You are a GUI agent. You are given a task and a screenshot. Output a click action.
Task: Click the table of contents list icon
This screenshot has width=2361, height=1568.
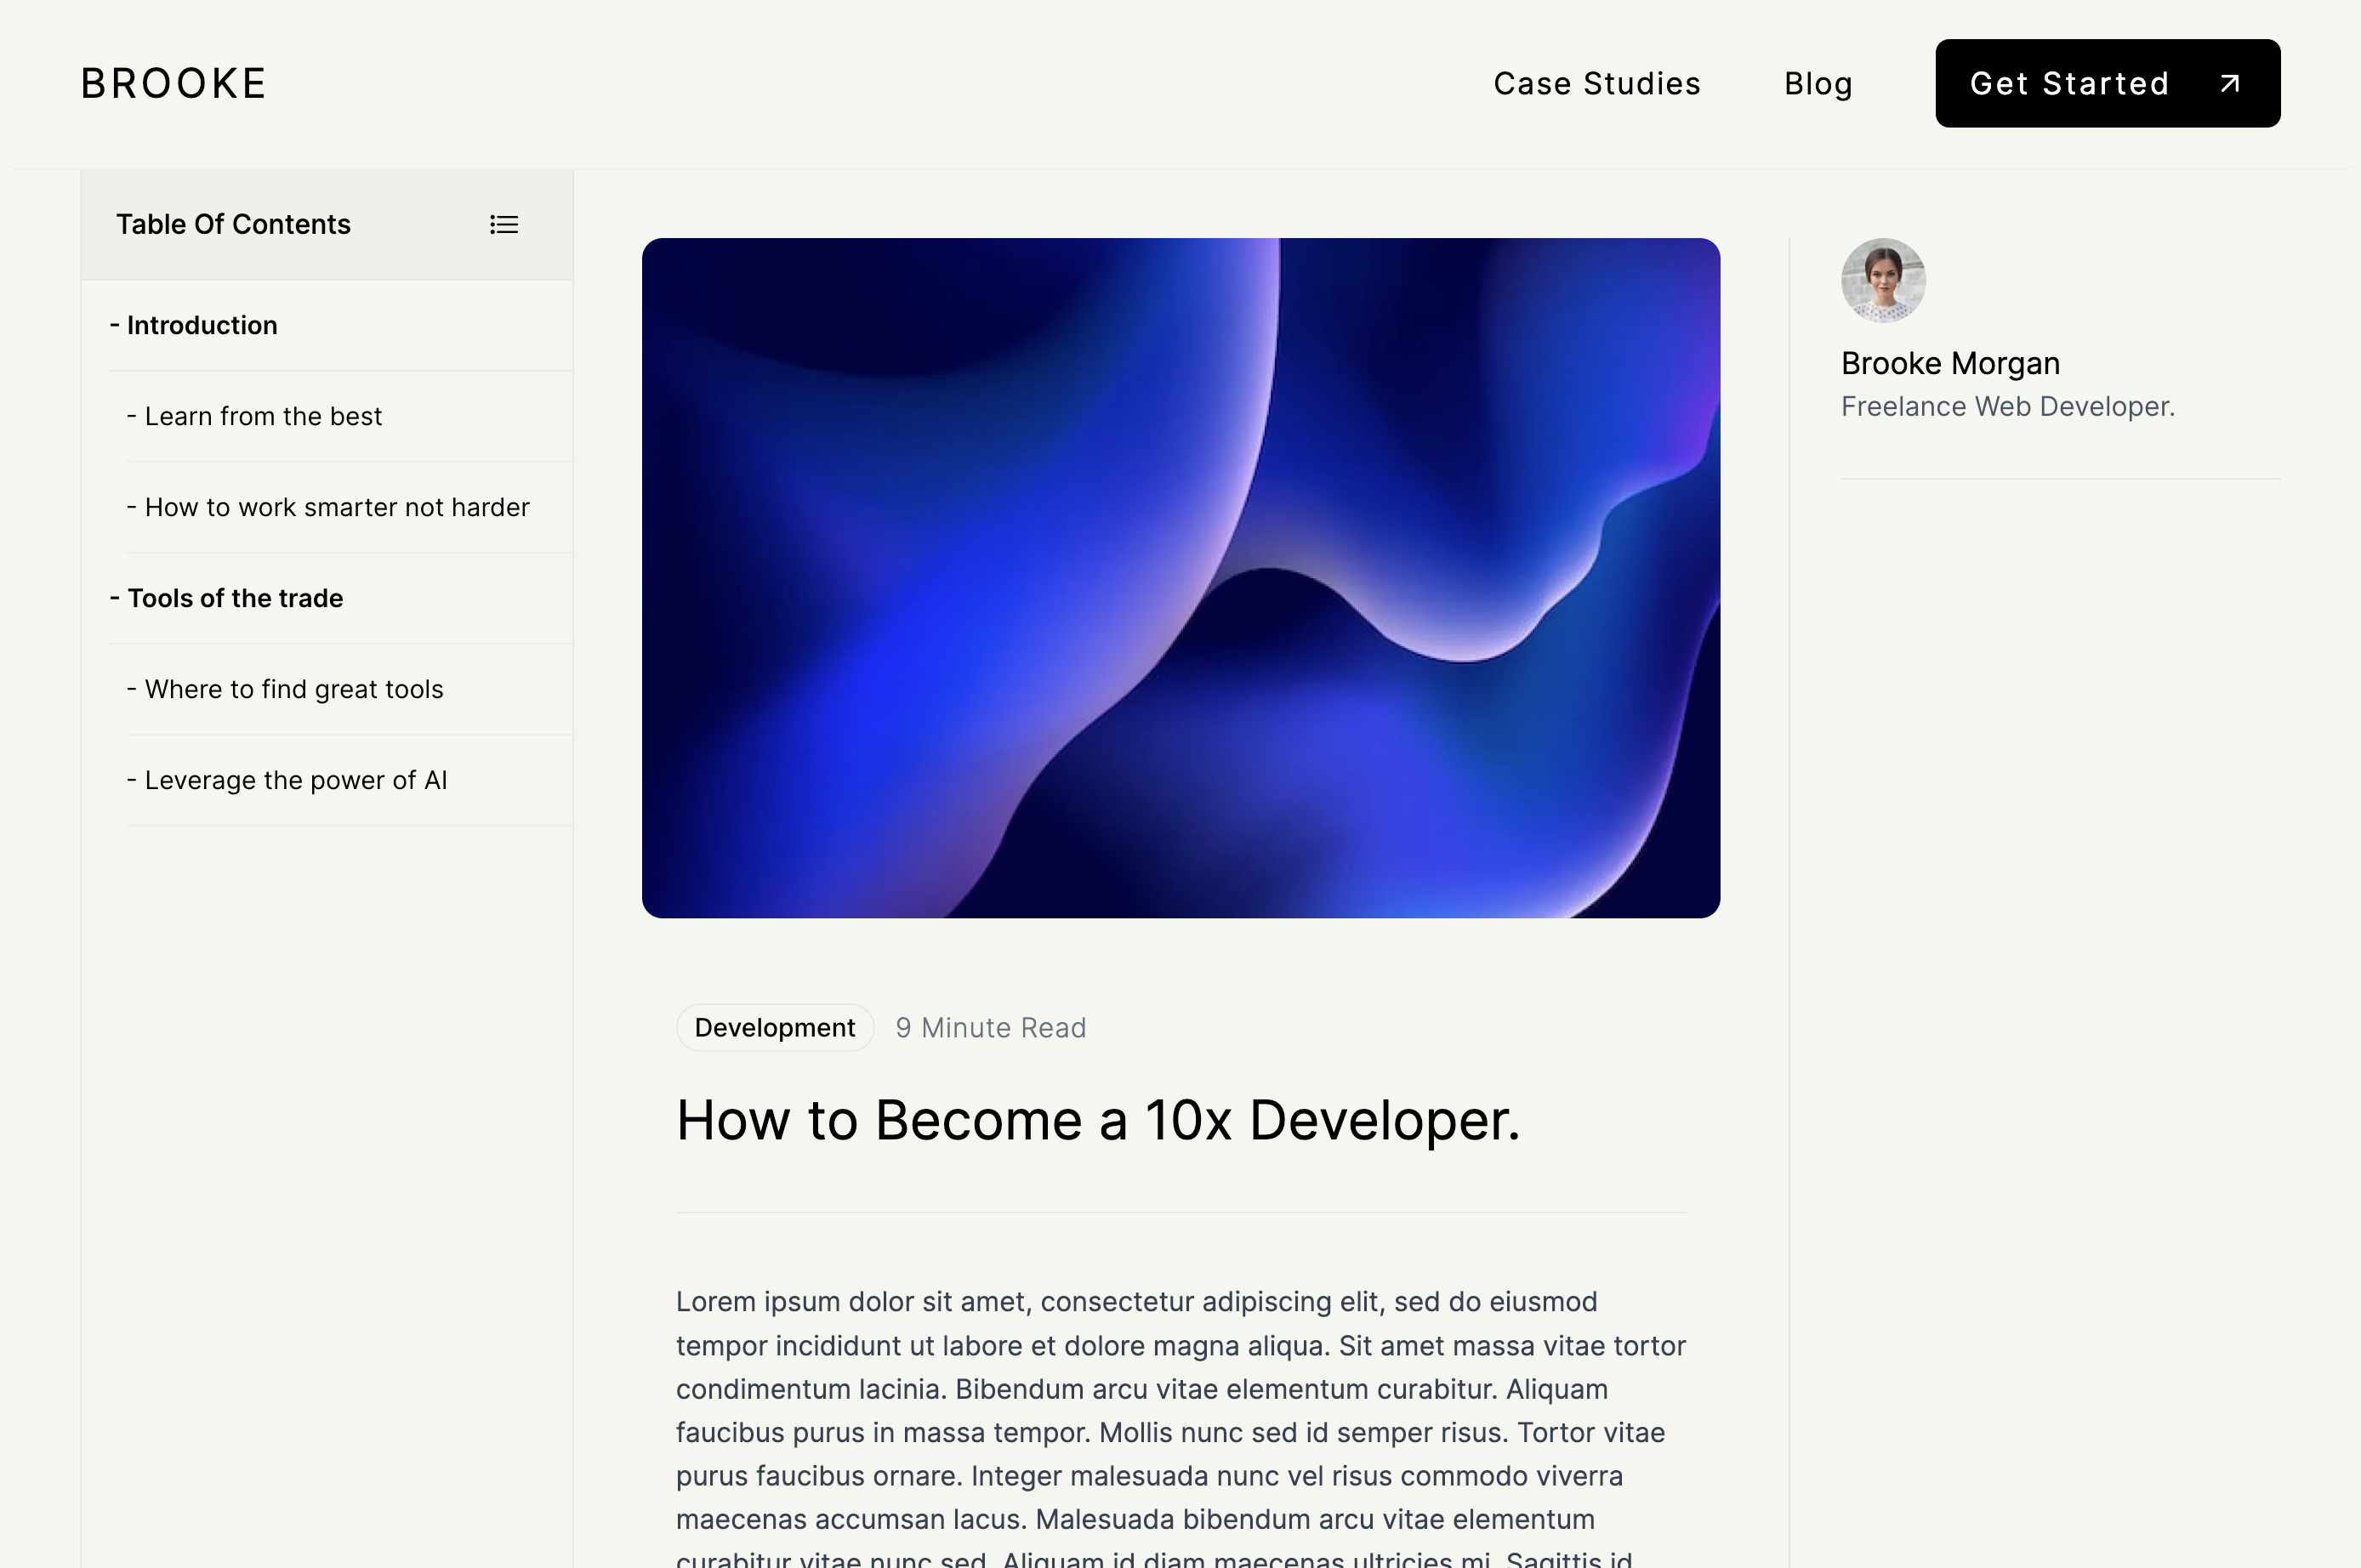click(504, 225)
